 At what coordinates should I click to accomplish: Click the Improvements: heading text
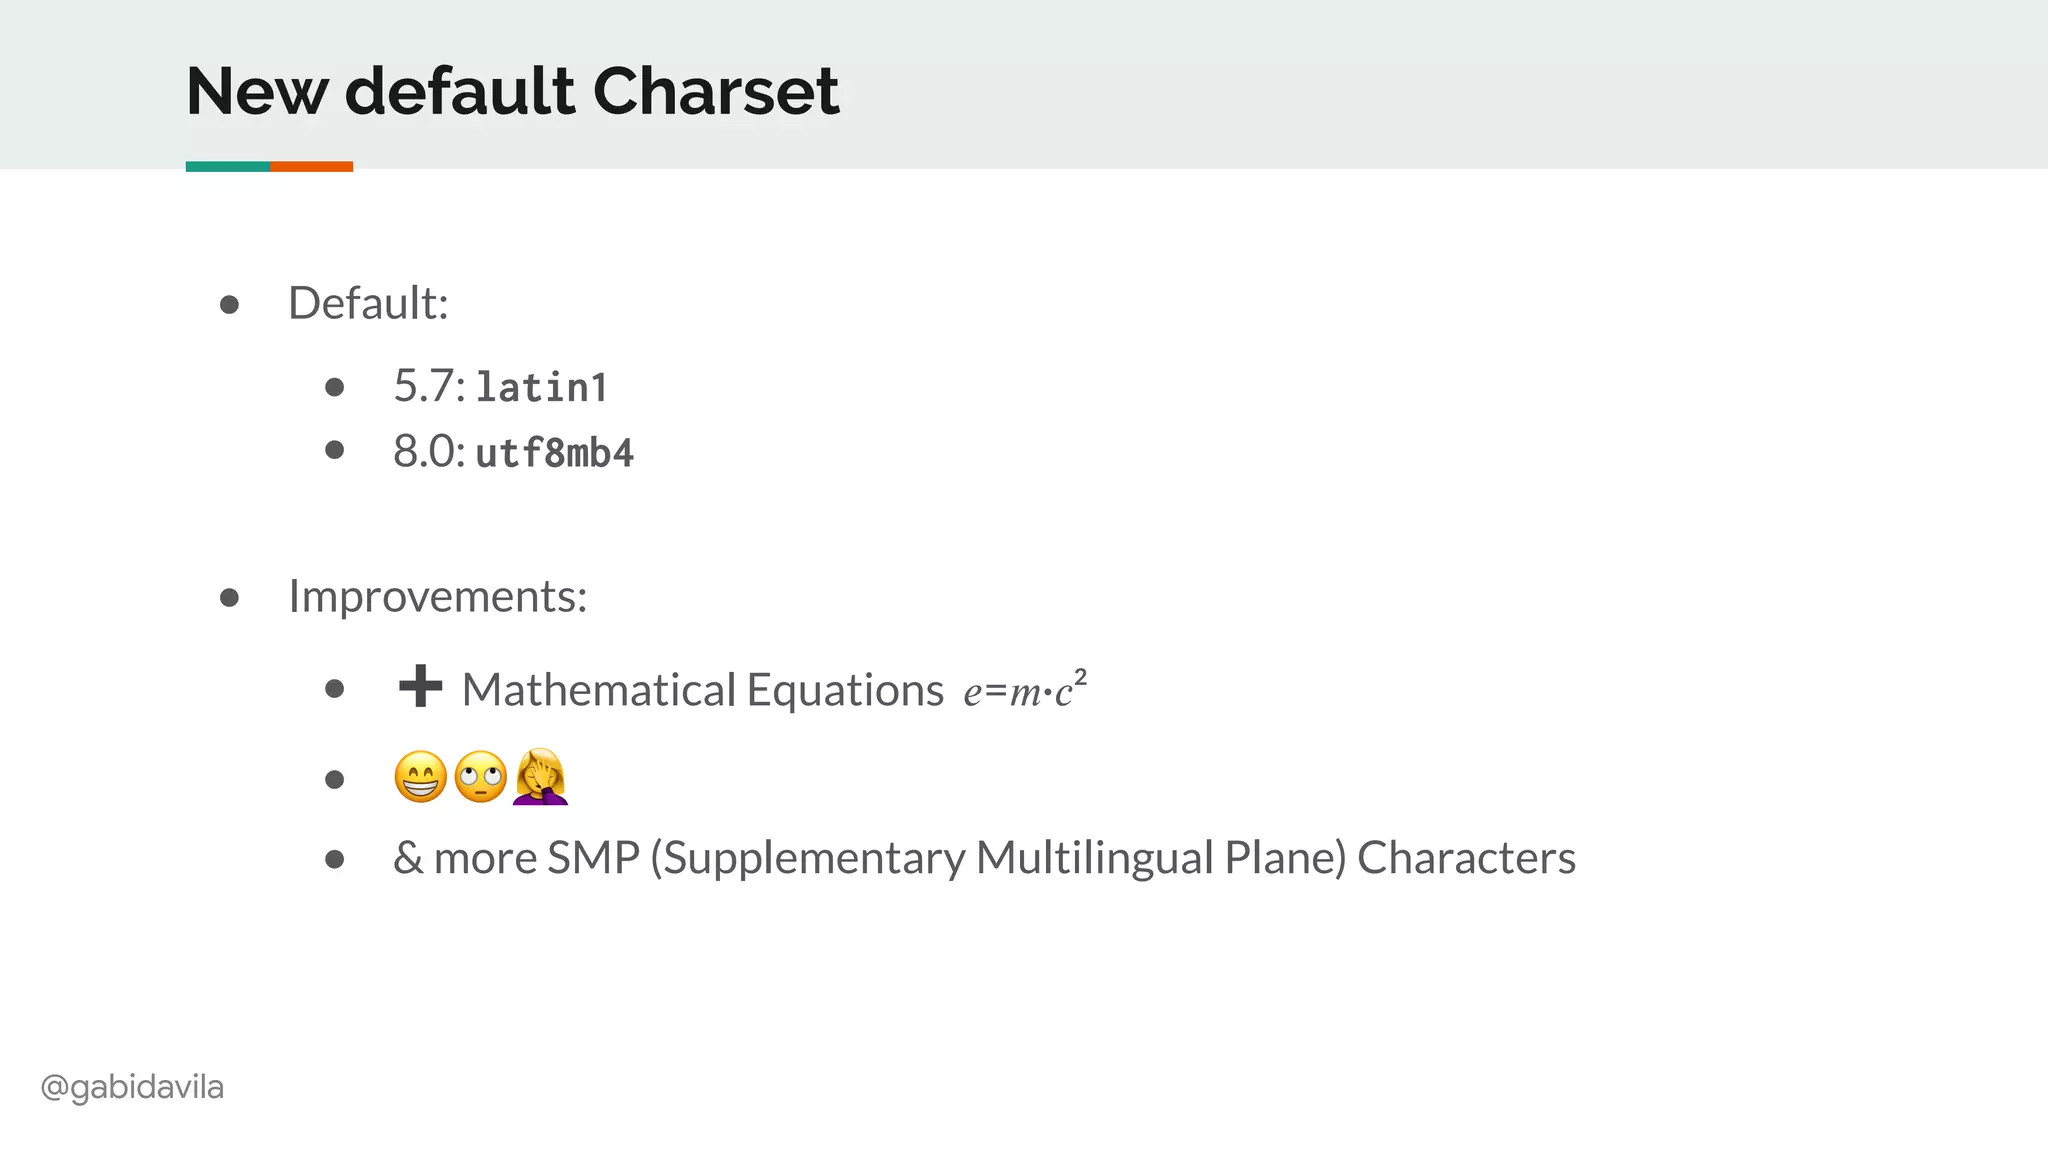437,596
